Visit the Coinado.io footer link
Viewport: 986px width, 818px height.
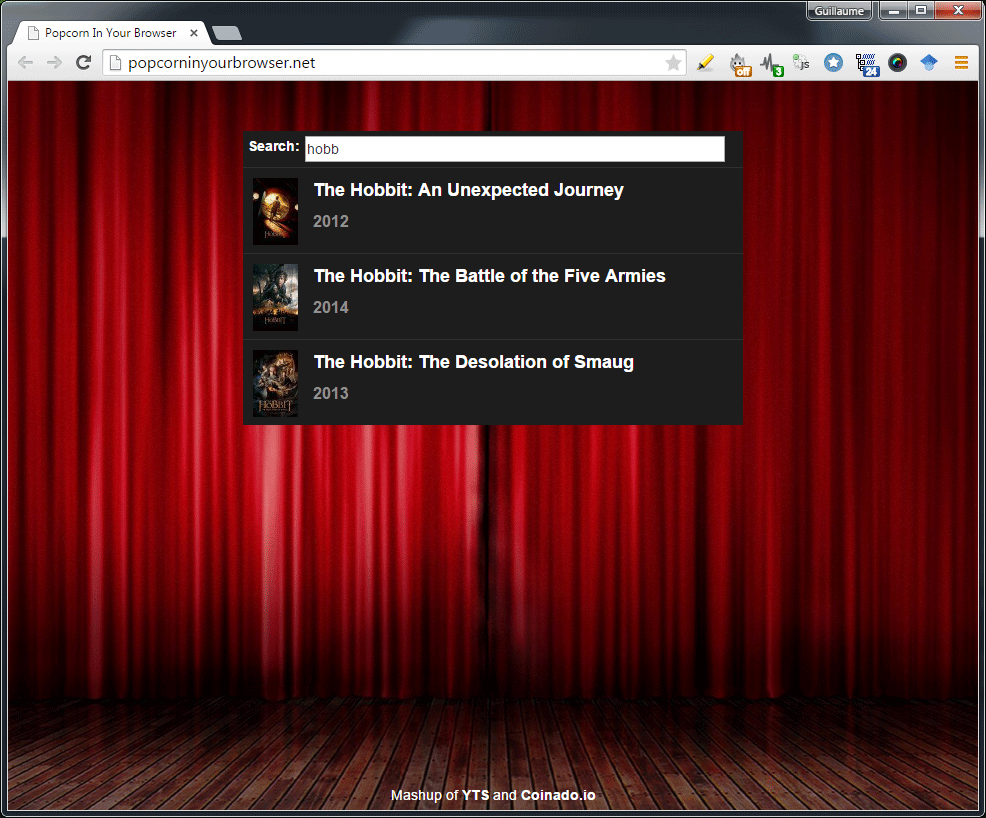coord(558,796)
